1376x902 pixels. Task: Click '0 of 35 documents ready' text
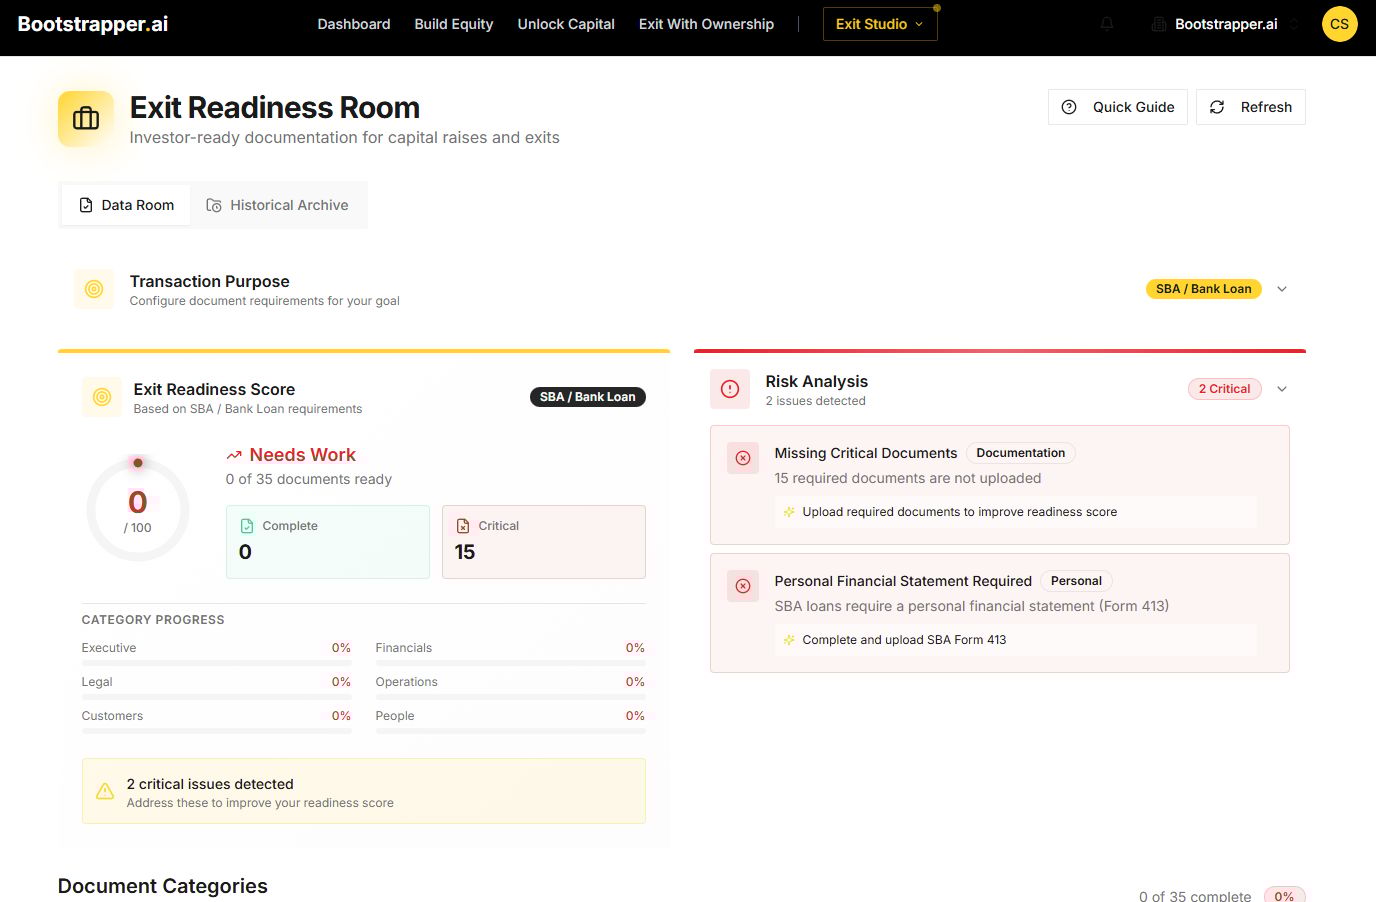click(x=309, y=479)
